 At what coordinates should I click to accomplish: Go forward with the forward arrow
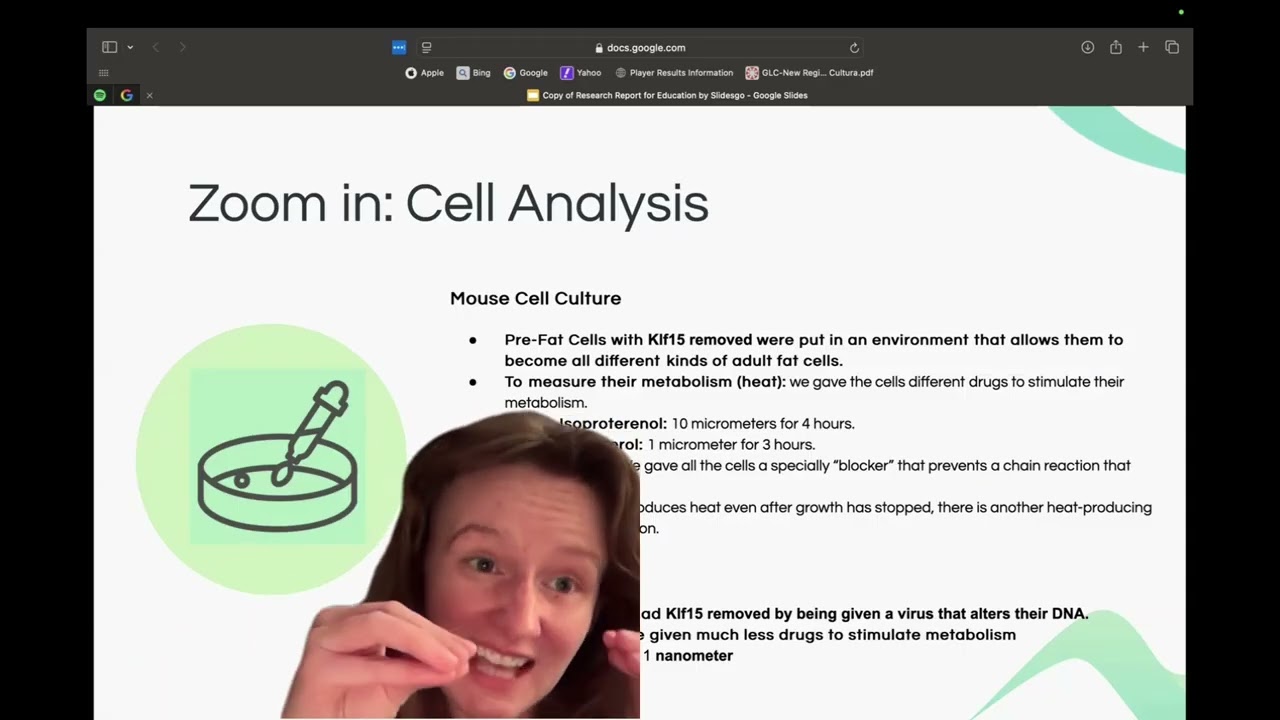tap(182, 47)
